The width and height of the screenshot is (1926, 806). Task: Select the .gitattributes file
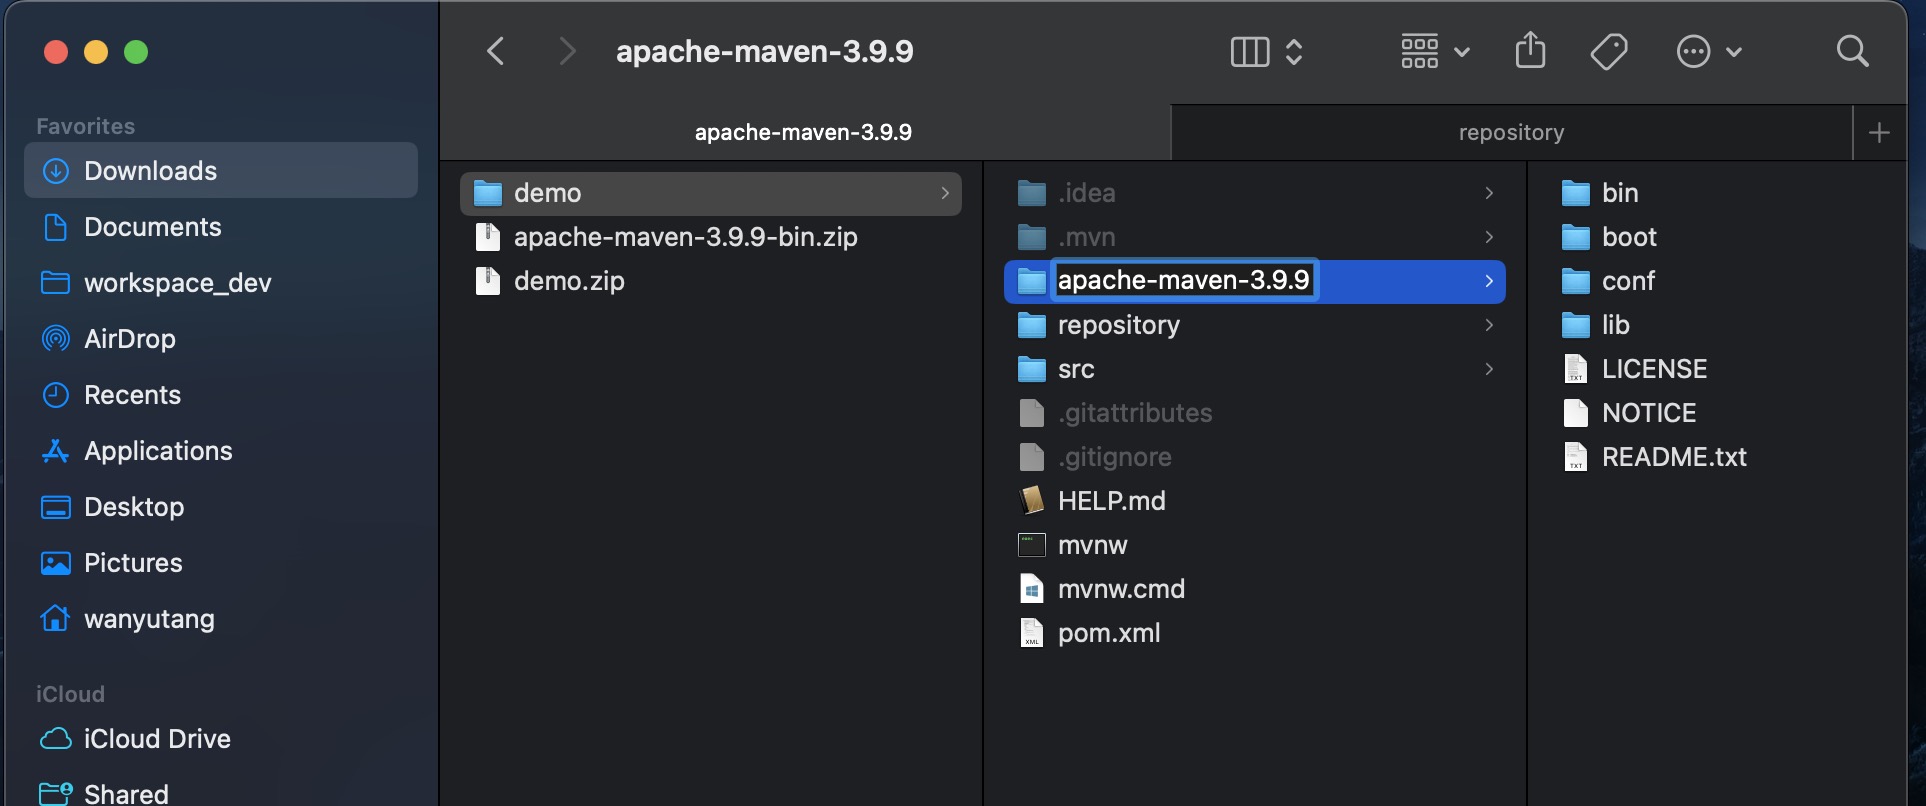pyautogui.click(x=1254, y=413)
